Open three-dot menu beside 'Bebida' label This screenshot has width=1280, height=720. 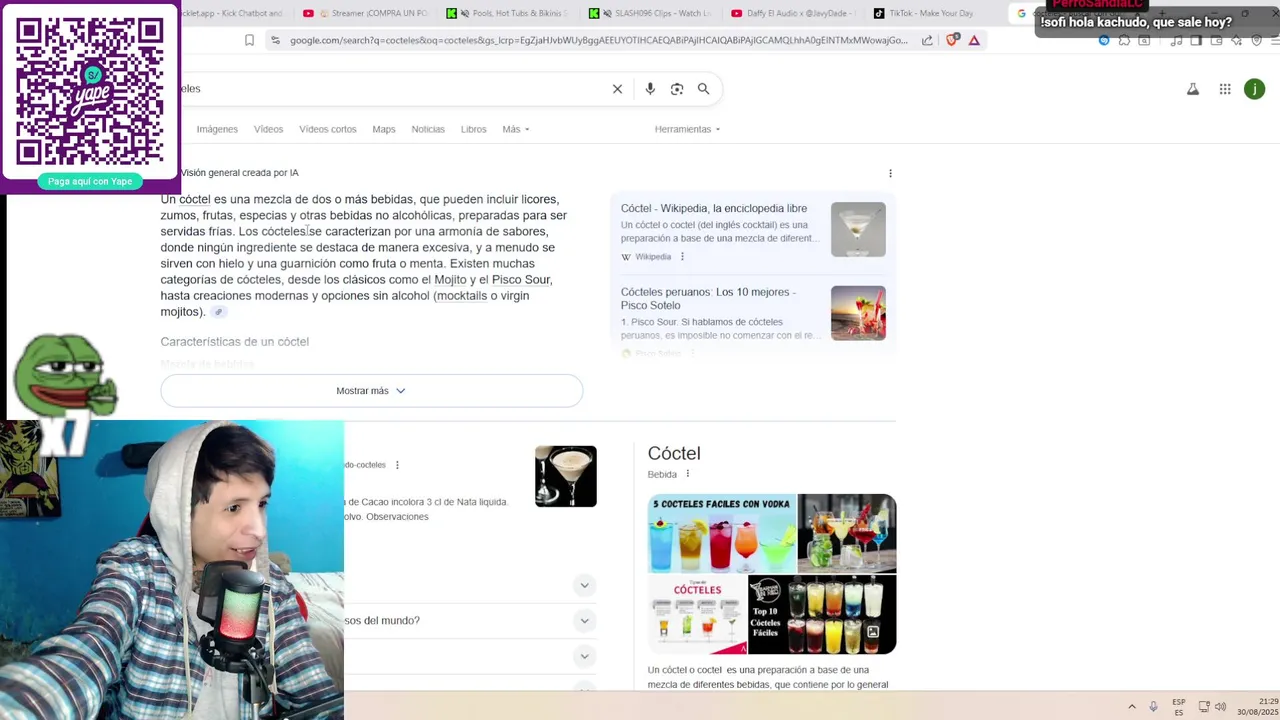click(x=687, y=474)
